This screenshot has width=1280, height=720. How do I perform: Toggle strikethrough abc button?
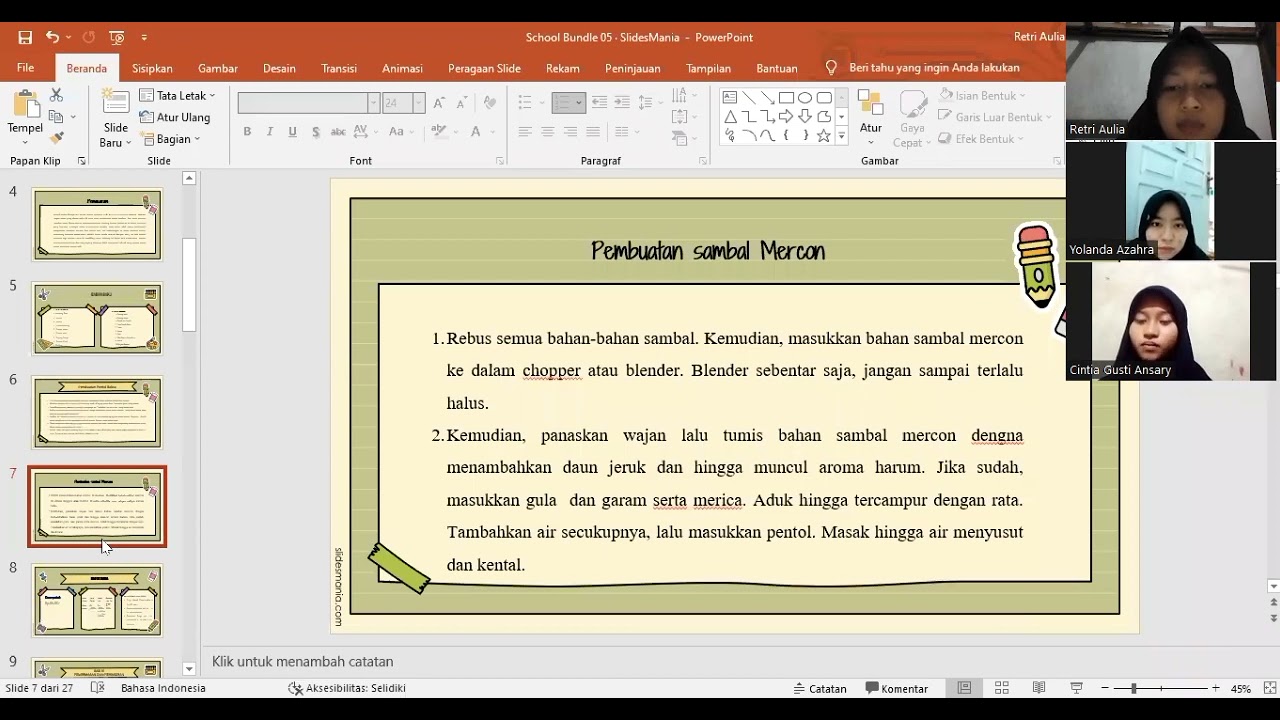(x=338, y=132)
